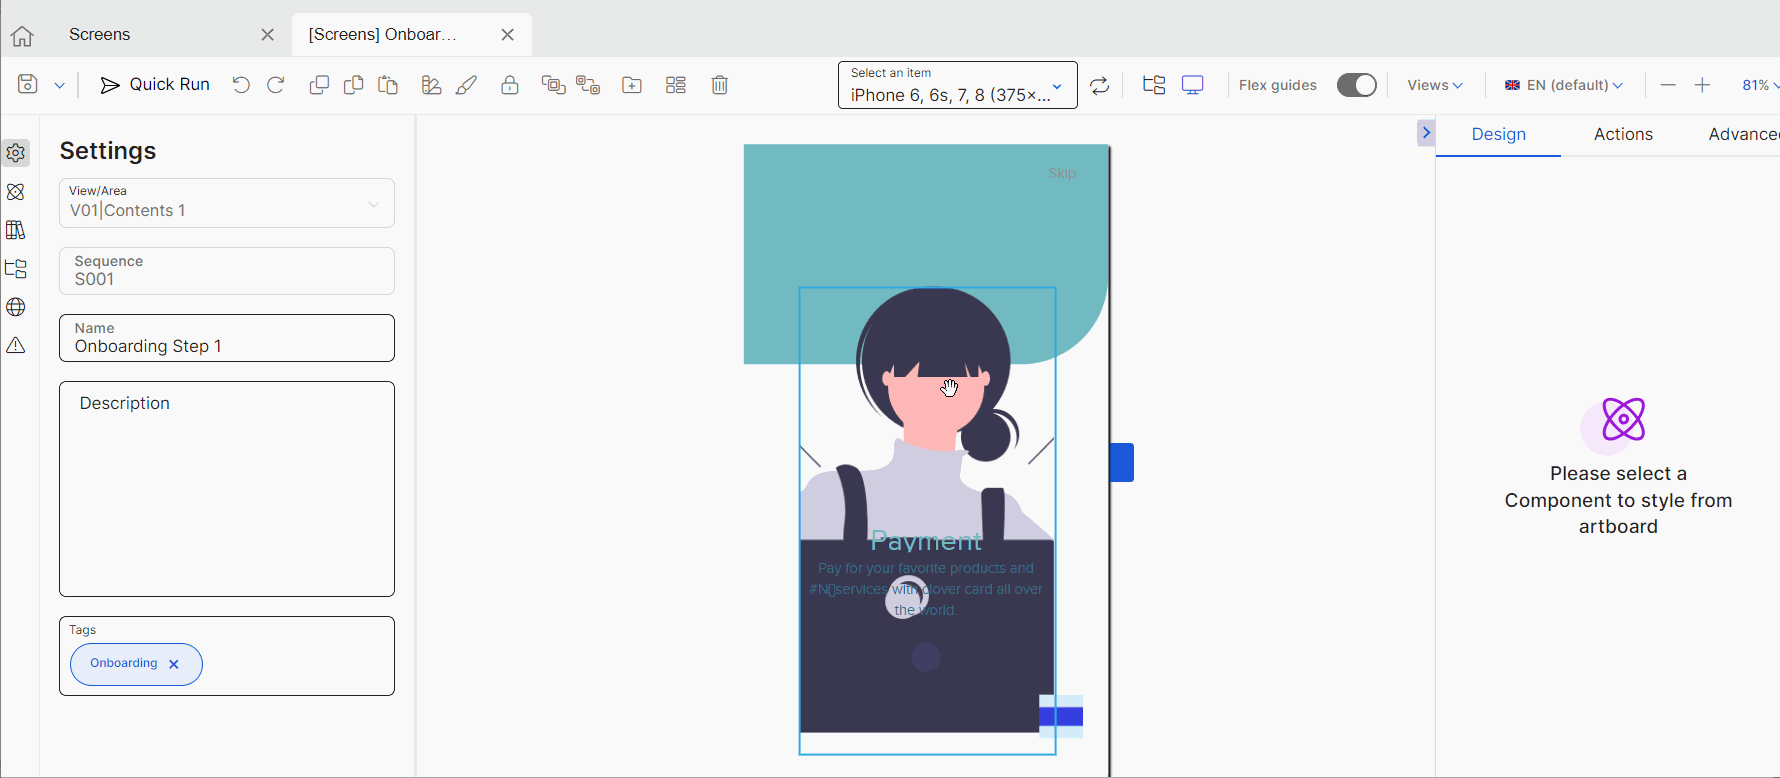
Task: Select the paintbrush icon in toolbar
Action: click(x=466, y=85)
